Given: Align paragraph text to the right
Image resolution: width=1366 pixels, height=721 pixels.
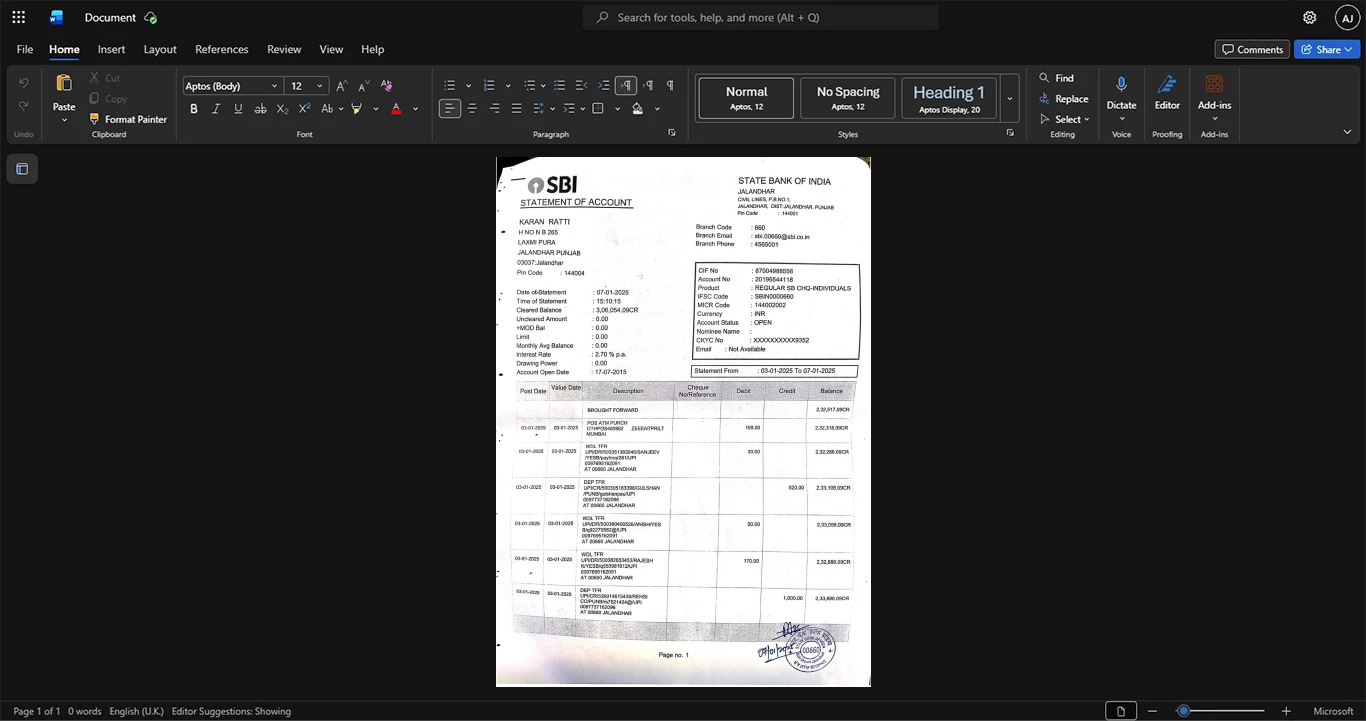Looking at the screenshot, I should click(494, 108).
